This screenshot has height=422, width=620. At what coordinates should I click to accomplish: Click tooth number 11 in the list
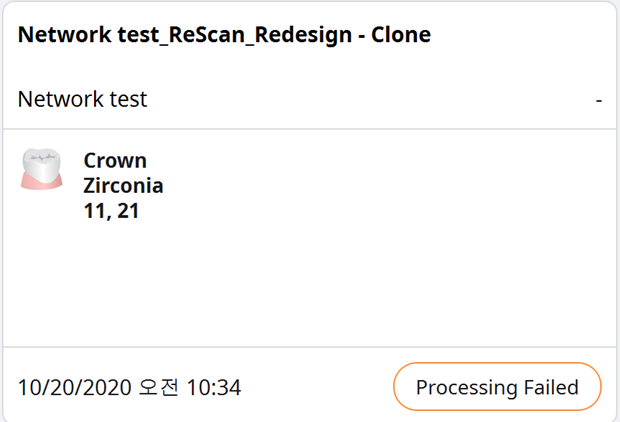tap(94, 211)
